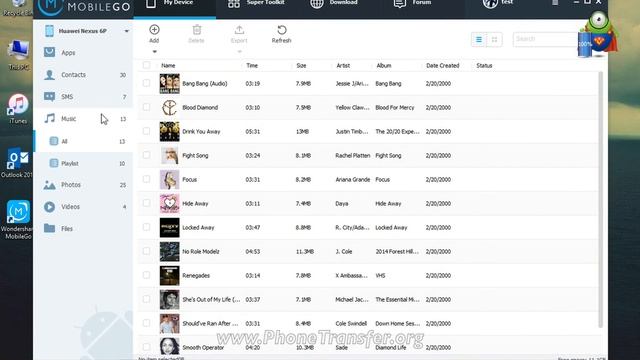Click the "Ariana Grande" artist cell

point(353,180)
